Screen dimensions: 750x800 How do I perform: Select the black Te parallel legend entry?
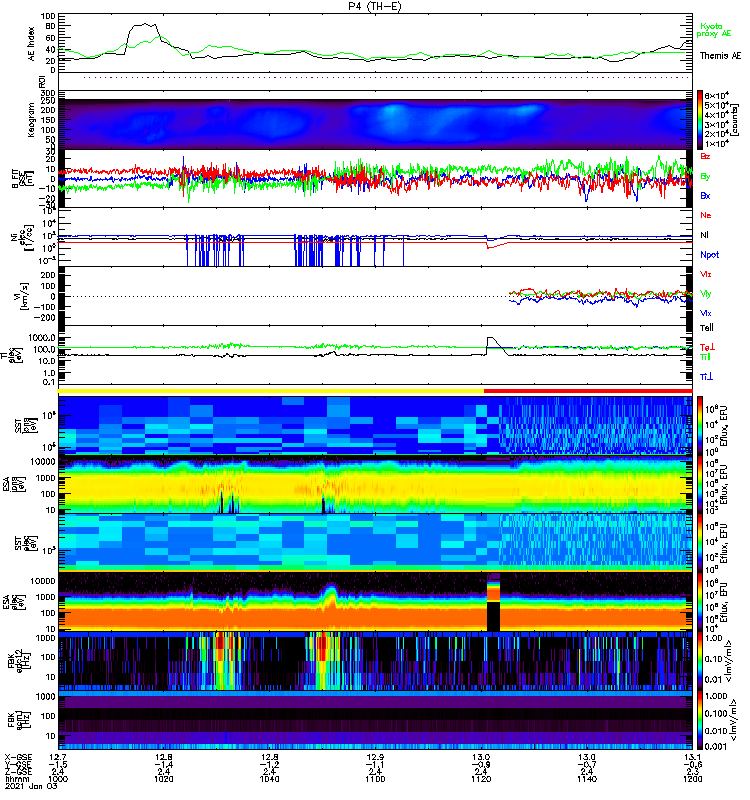pos(707,328)
